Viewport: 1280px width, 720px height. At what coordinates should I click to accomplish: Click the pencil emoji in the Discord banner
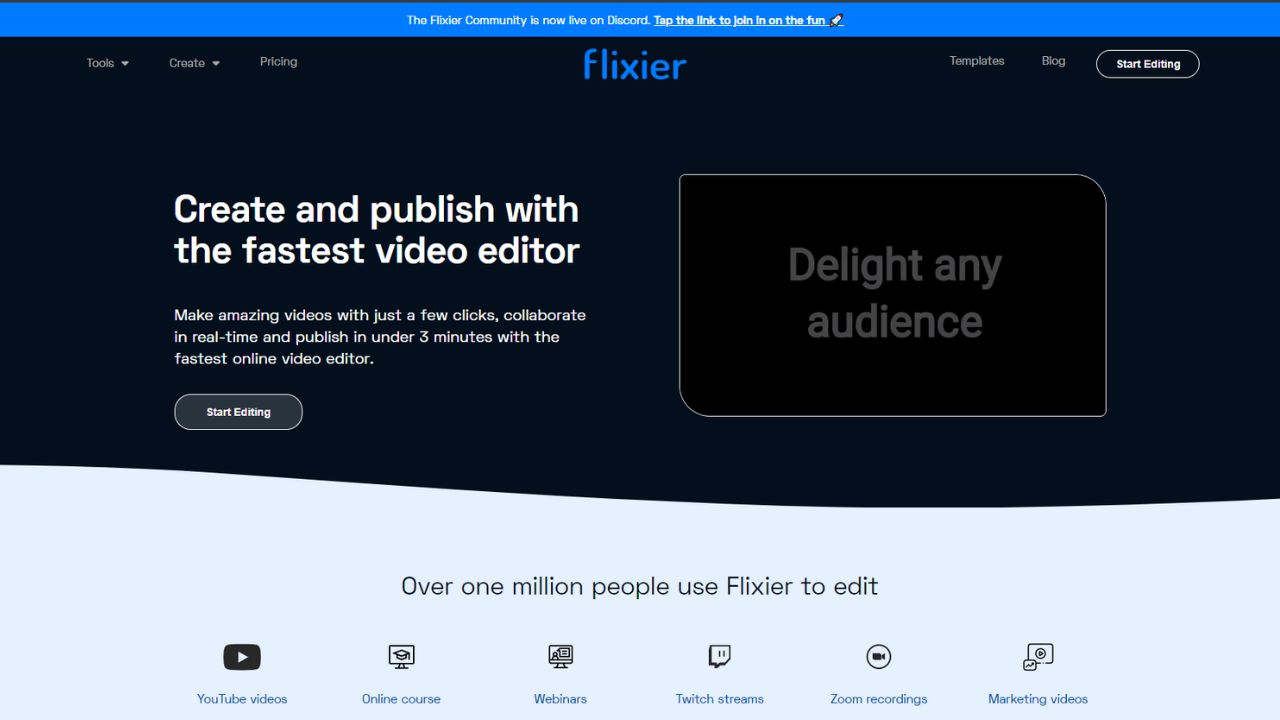pos(836,19)
